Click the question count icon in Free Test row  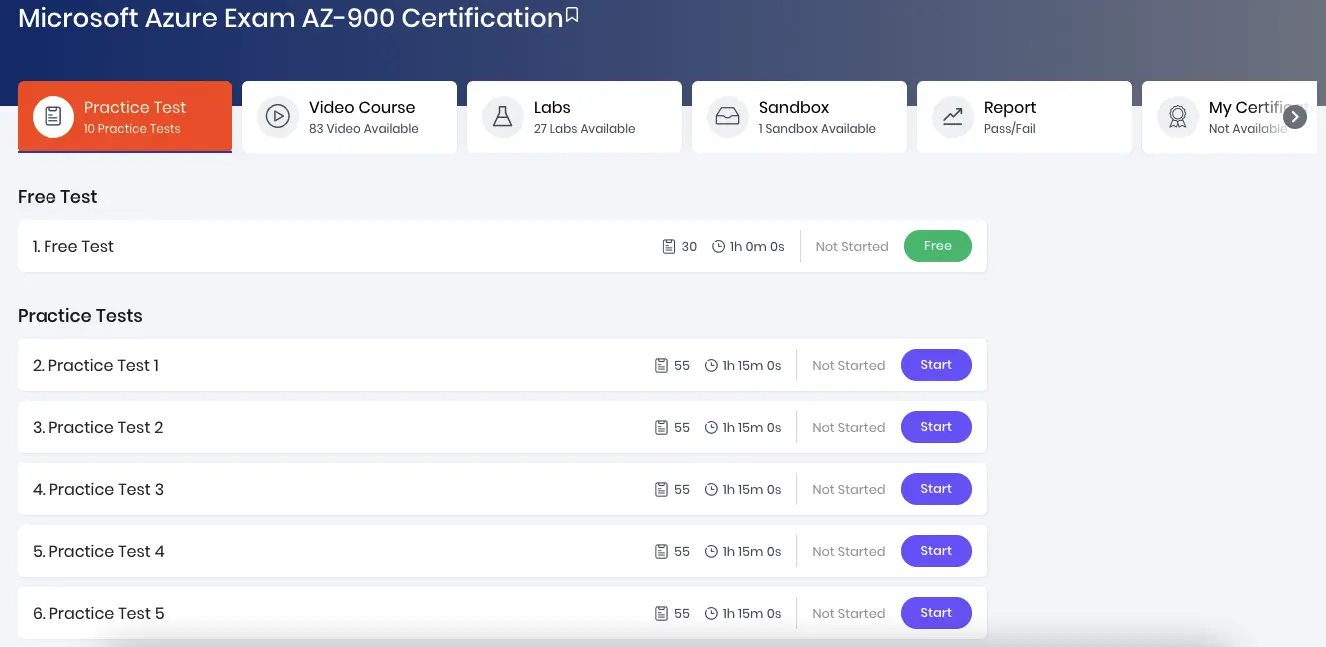tap(669, 246)
